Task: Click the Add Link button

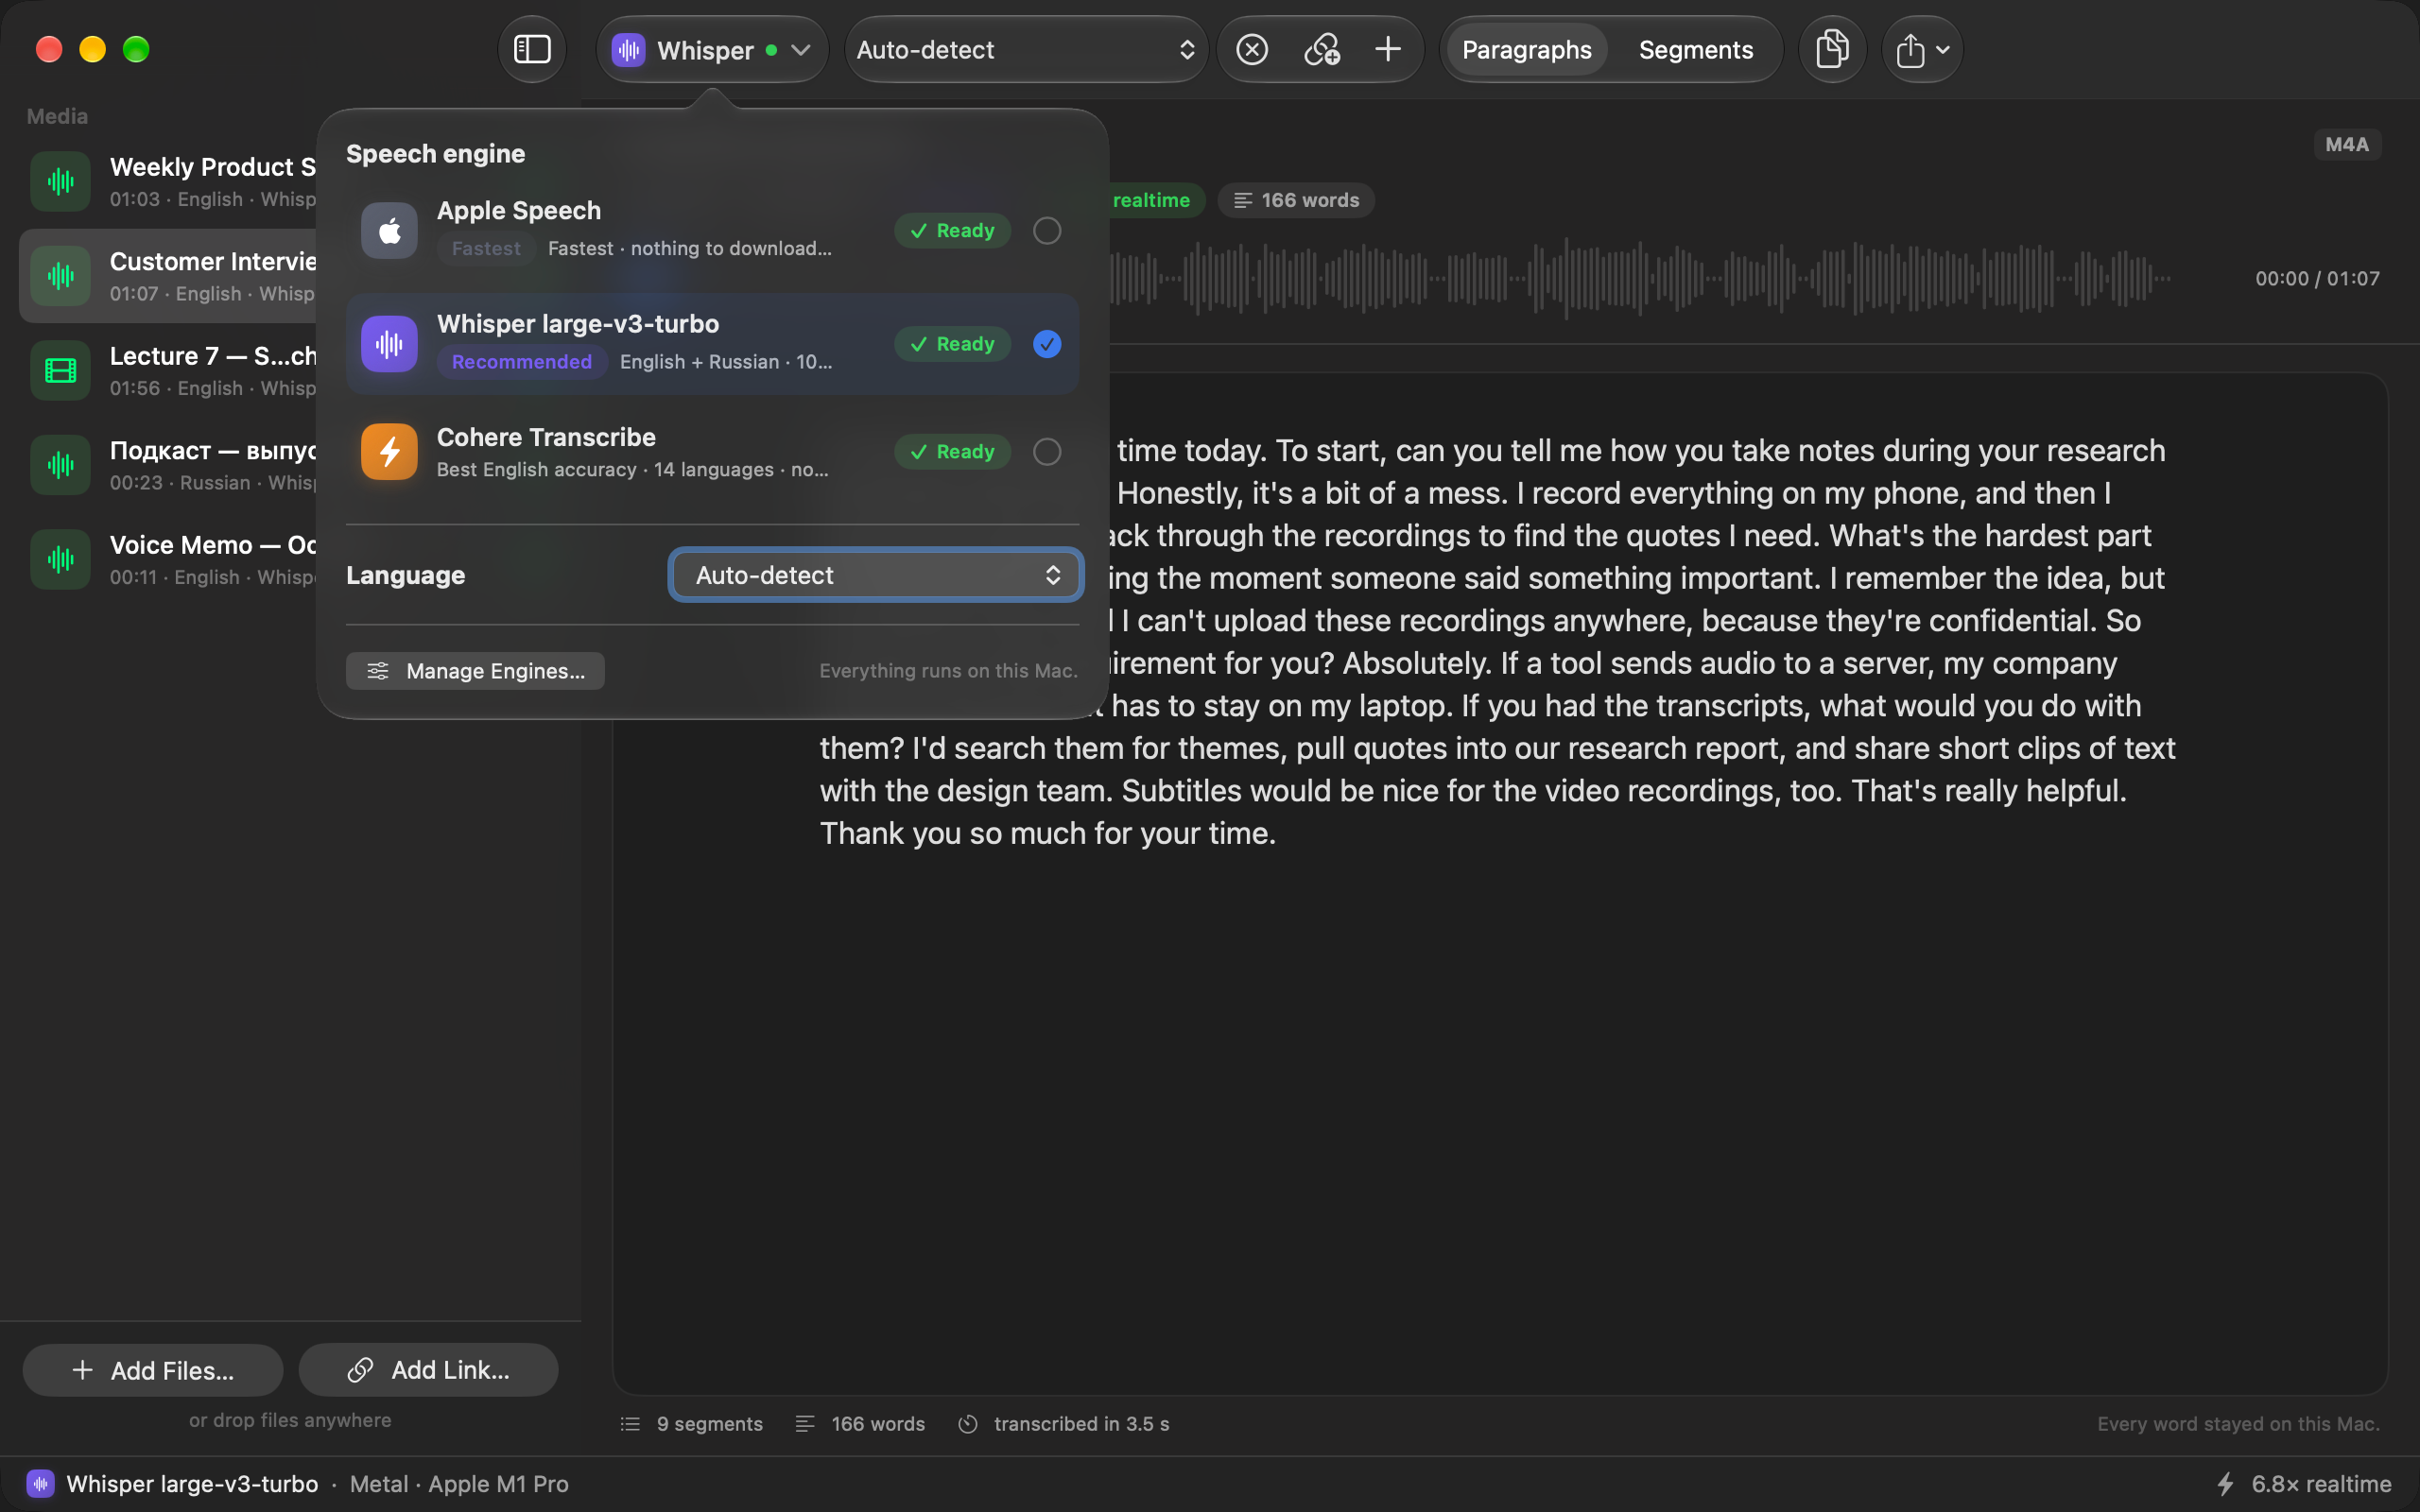Action: click(x=428, y=1370)
